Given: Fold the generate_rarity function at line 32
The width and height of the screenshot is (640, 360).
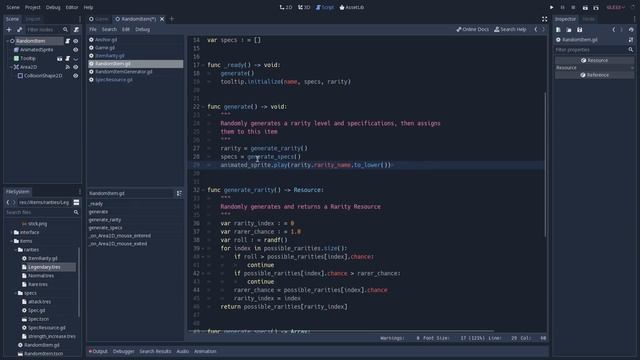Looking at the screenshot, I should click(x=203, y=190).
